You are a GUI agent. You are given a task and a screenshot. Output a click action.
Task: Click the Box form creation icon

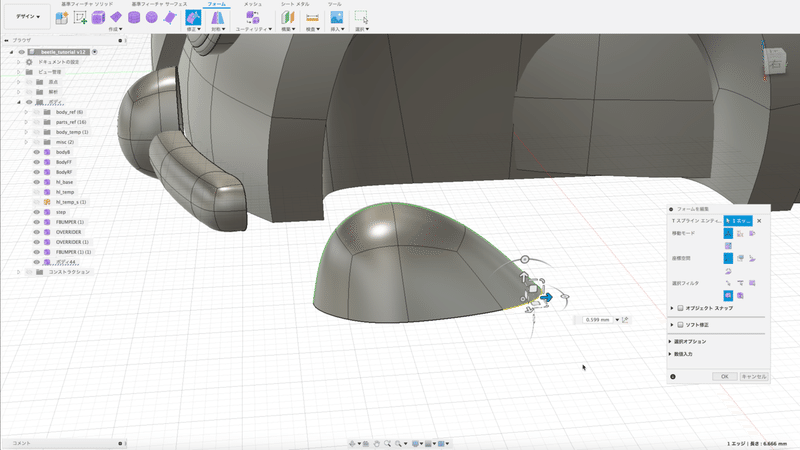click(x=98, y=17)
